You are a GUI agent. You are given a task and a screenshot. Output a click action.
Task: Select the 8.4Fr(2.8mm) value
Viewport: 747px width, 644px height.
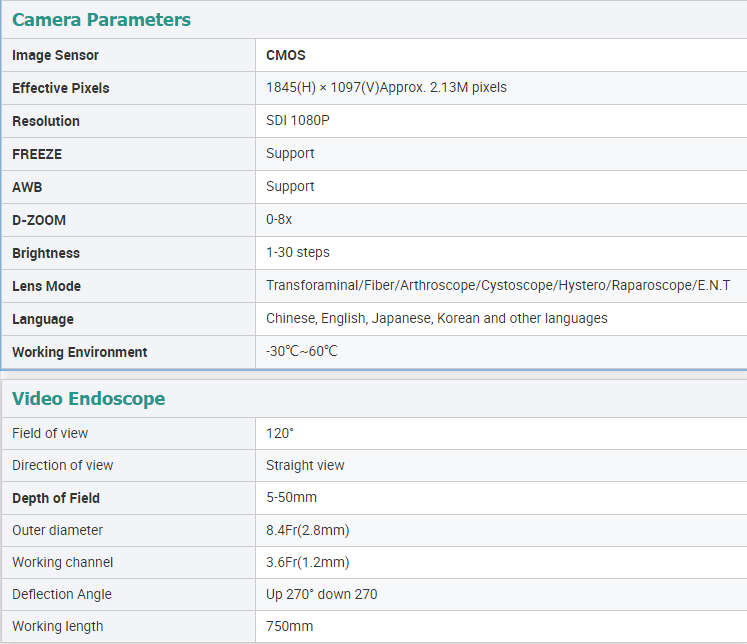pos(308,531)
